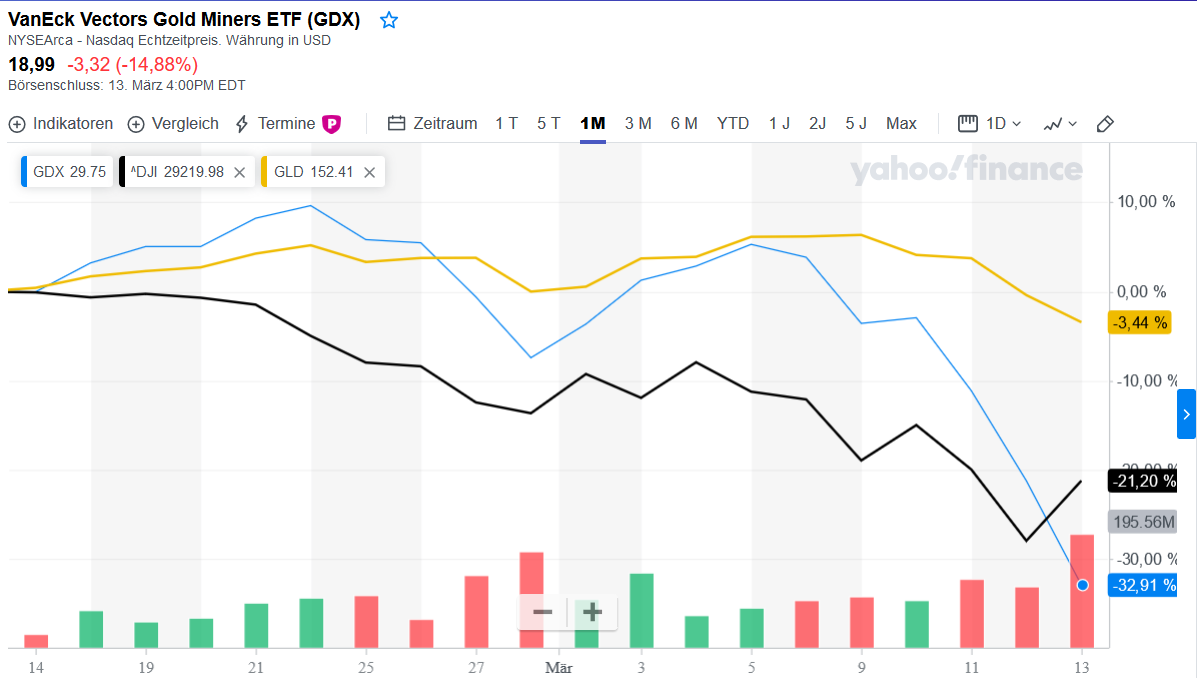Expand the 1D interval dropdown

[1003, 124]
